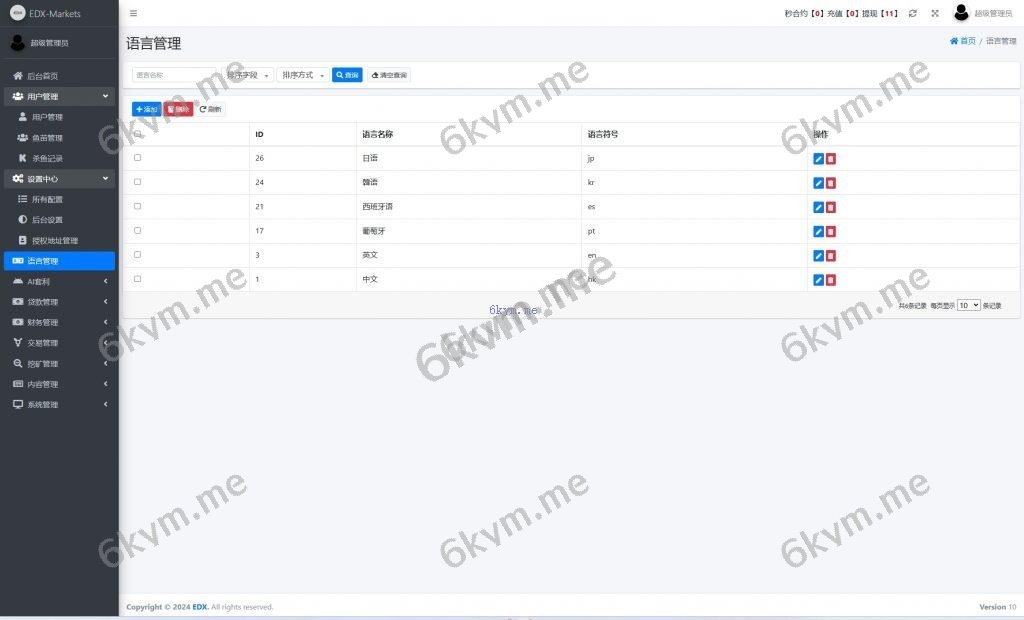Click edit icon for 中文 row
Image resolution: width=1024 pixels, height=620 pixels.
click(x=818, y=280)
